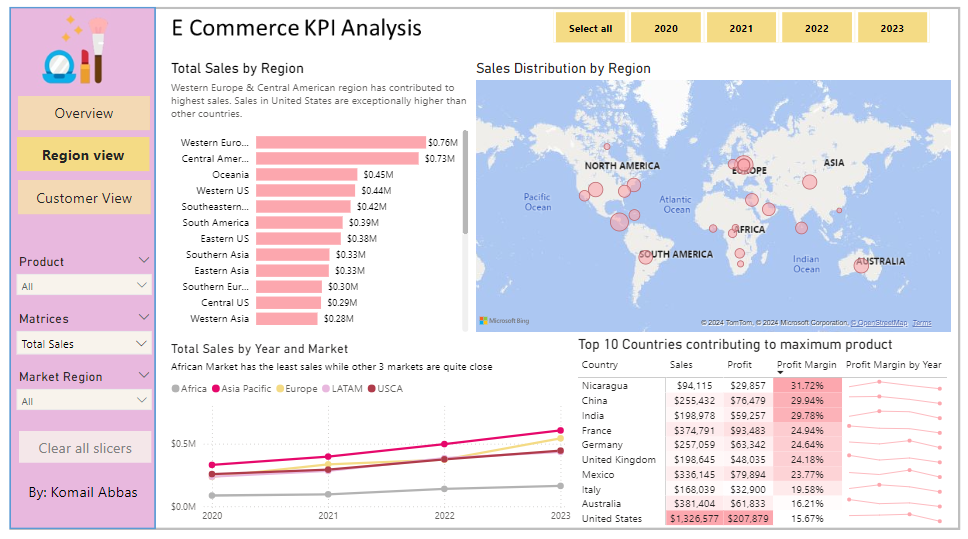Click the Microsoft Bing logo on map

(504, 321)
